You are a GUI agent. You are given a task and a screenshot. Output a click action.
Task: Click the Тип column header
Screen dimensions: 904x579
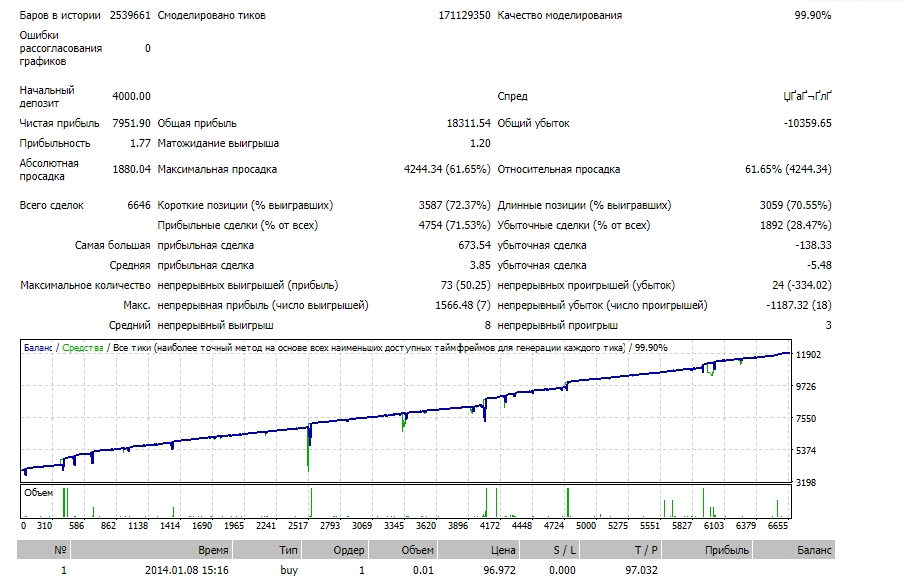point(265,550)
